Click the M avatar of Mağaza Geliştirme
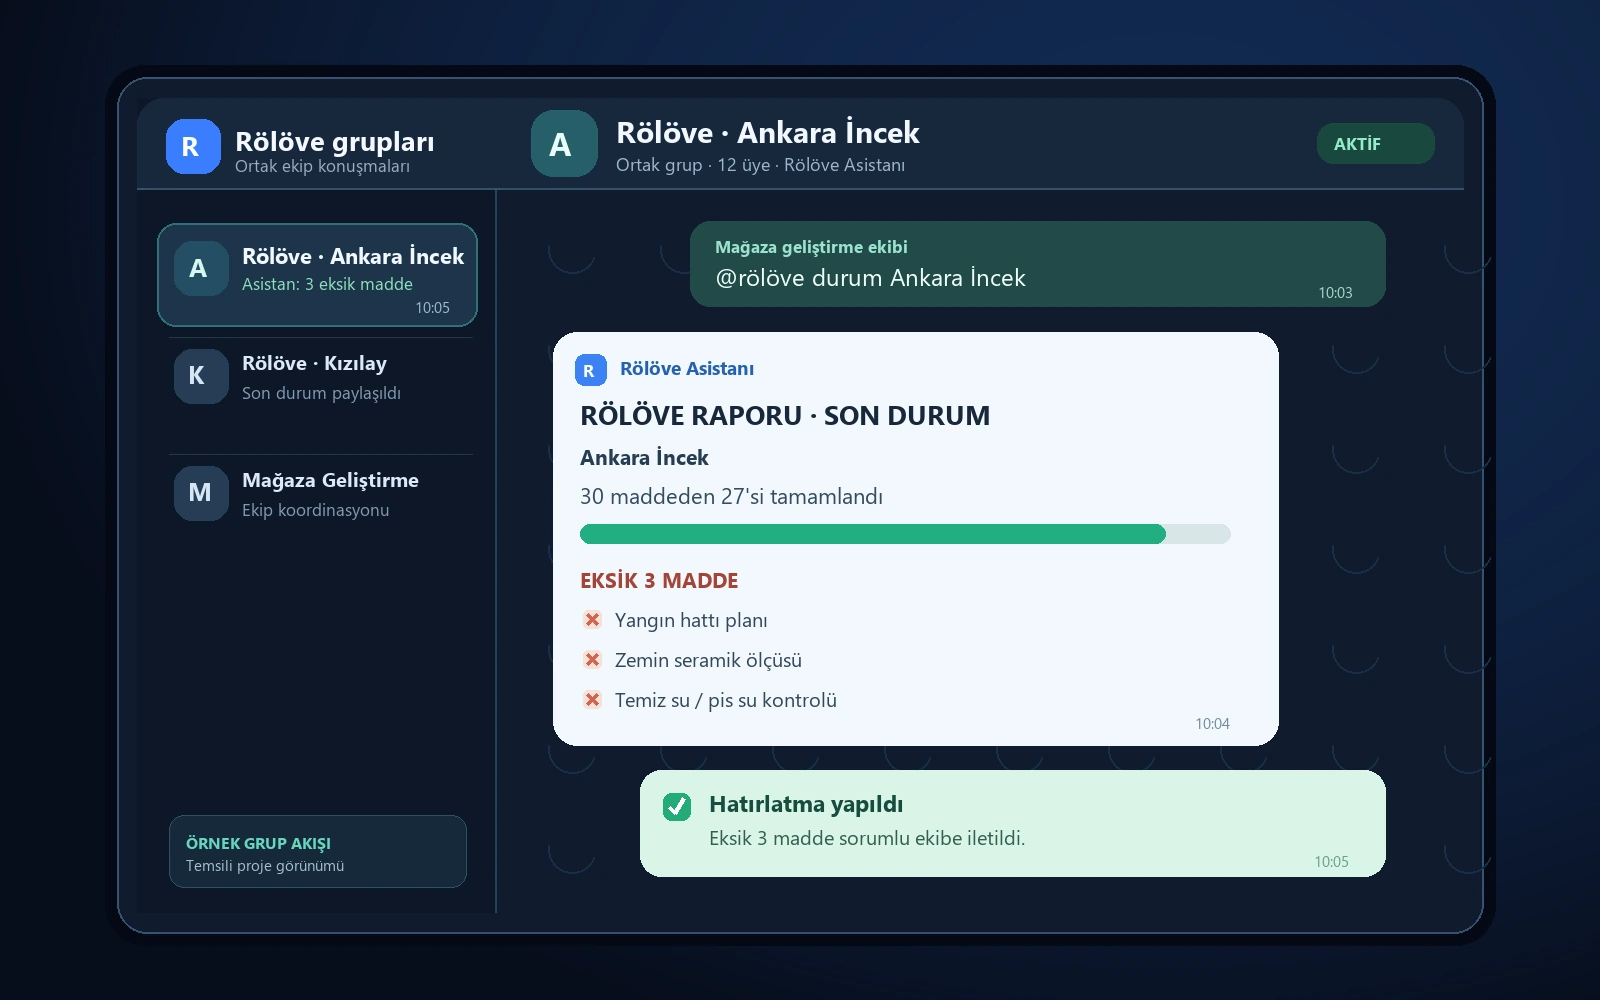The height and width of the screenshot is (1000, 1600). 201,493
